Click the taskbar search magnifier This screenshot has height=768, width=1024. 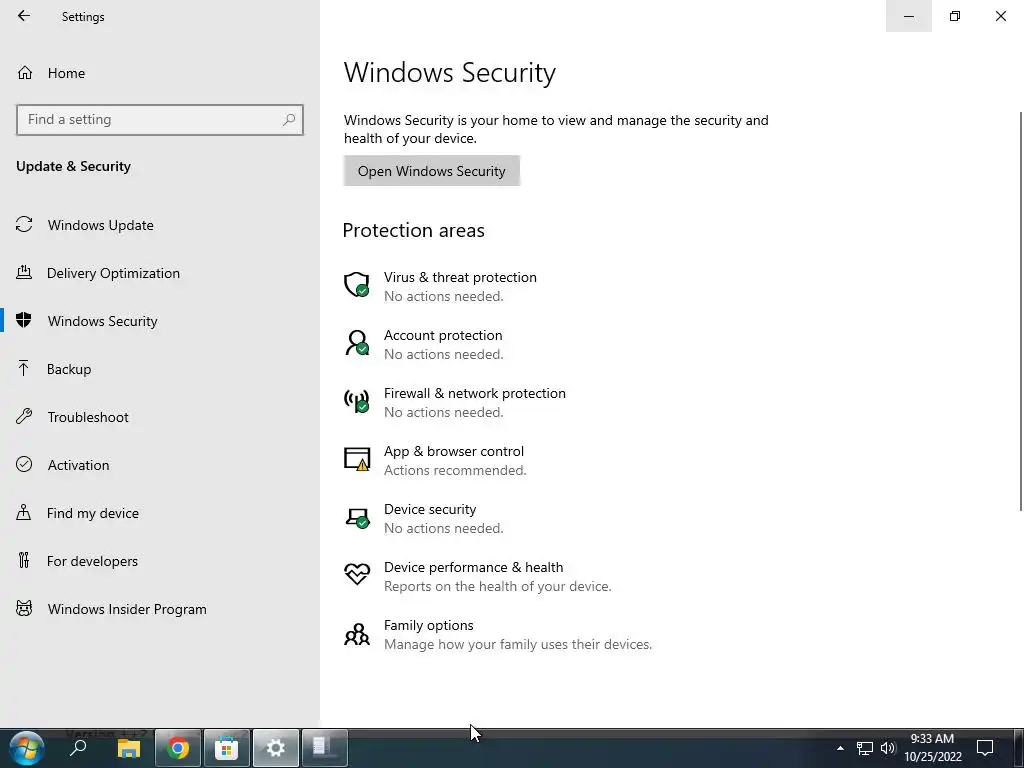point(78,748)
